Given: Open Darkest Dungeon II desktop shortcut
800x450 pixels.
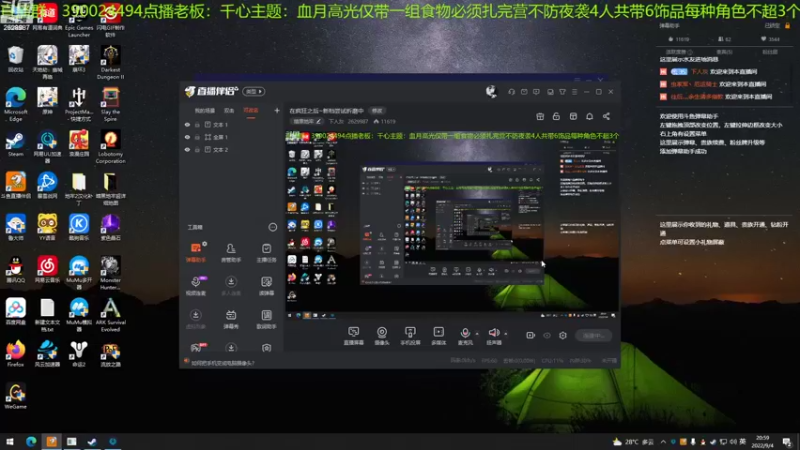Looking at the screenshot, I should coord(110,62).
